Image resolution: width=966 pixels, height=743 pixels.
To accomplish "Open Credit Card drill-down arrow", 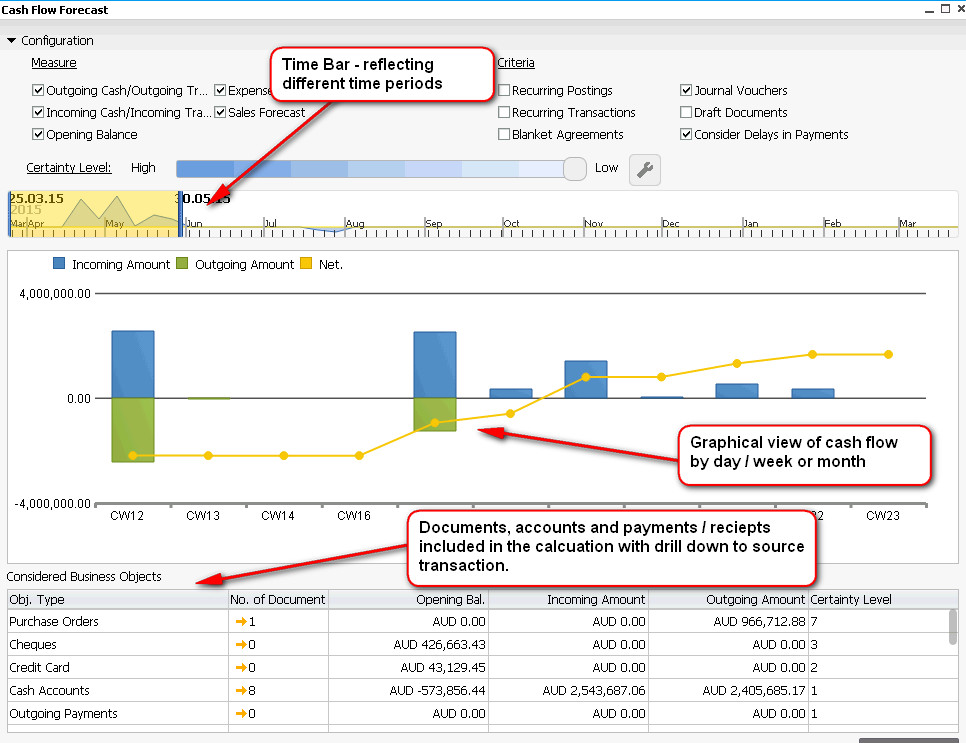I will [x=240, y=668].
